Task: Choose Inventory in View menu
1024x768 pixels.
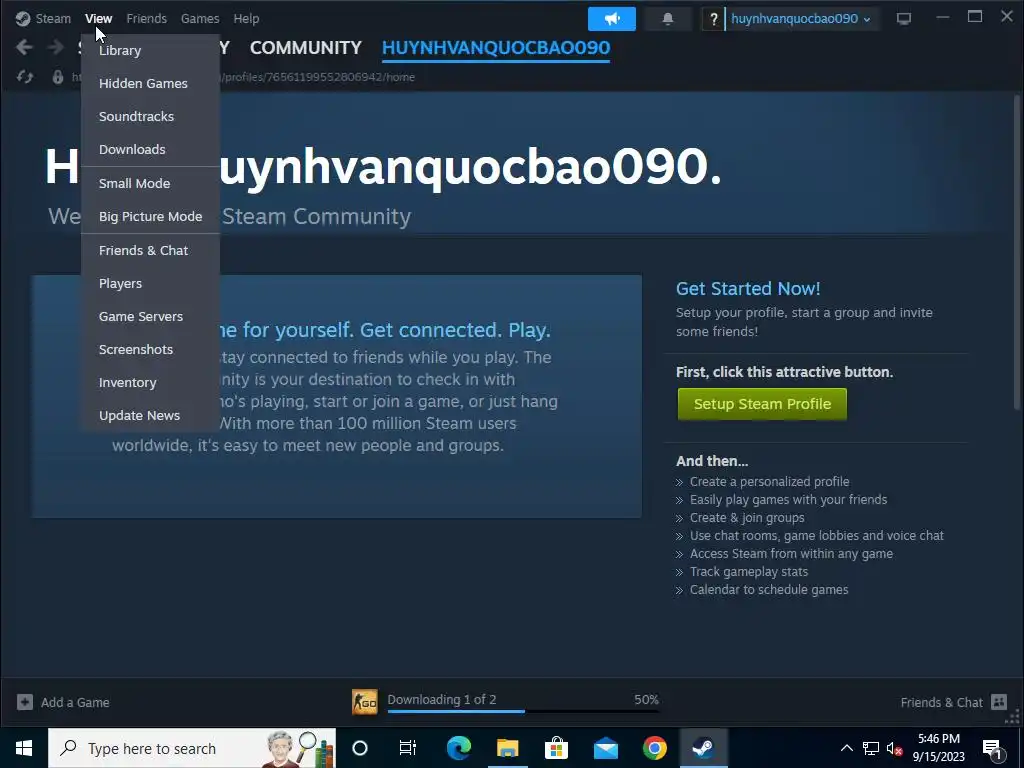Action: point(150,382)
